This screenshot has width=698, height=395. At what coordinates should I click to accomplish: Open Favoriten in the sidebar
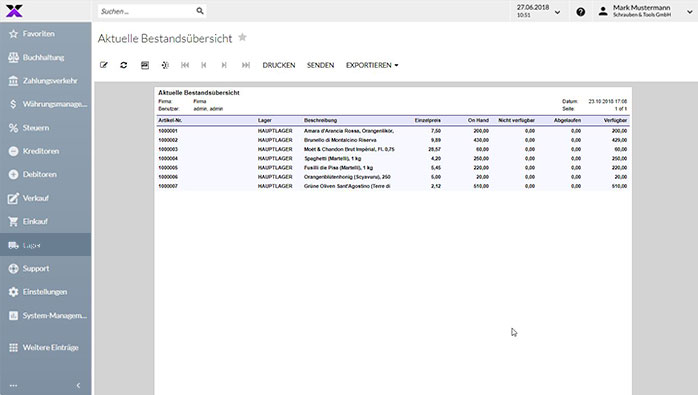pyautogui.click(x=45, y=34)
